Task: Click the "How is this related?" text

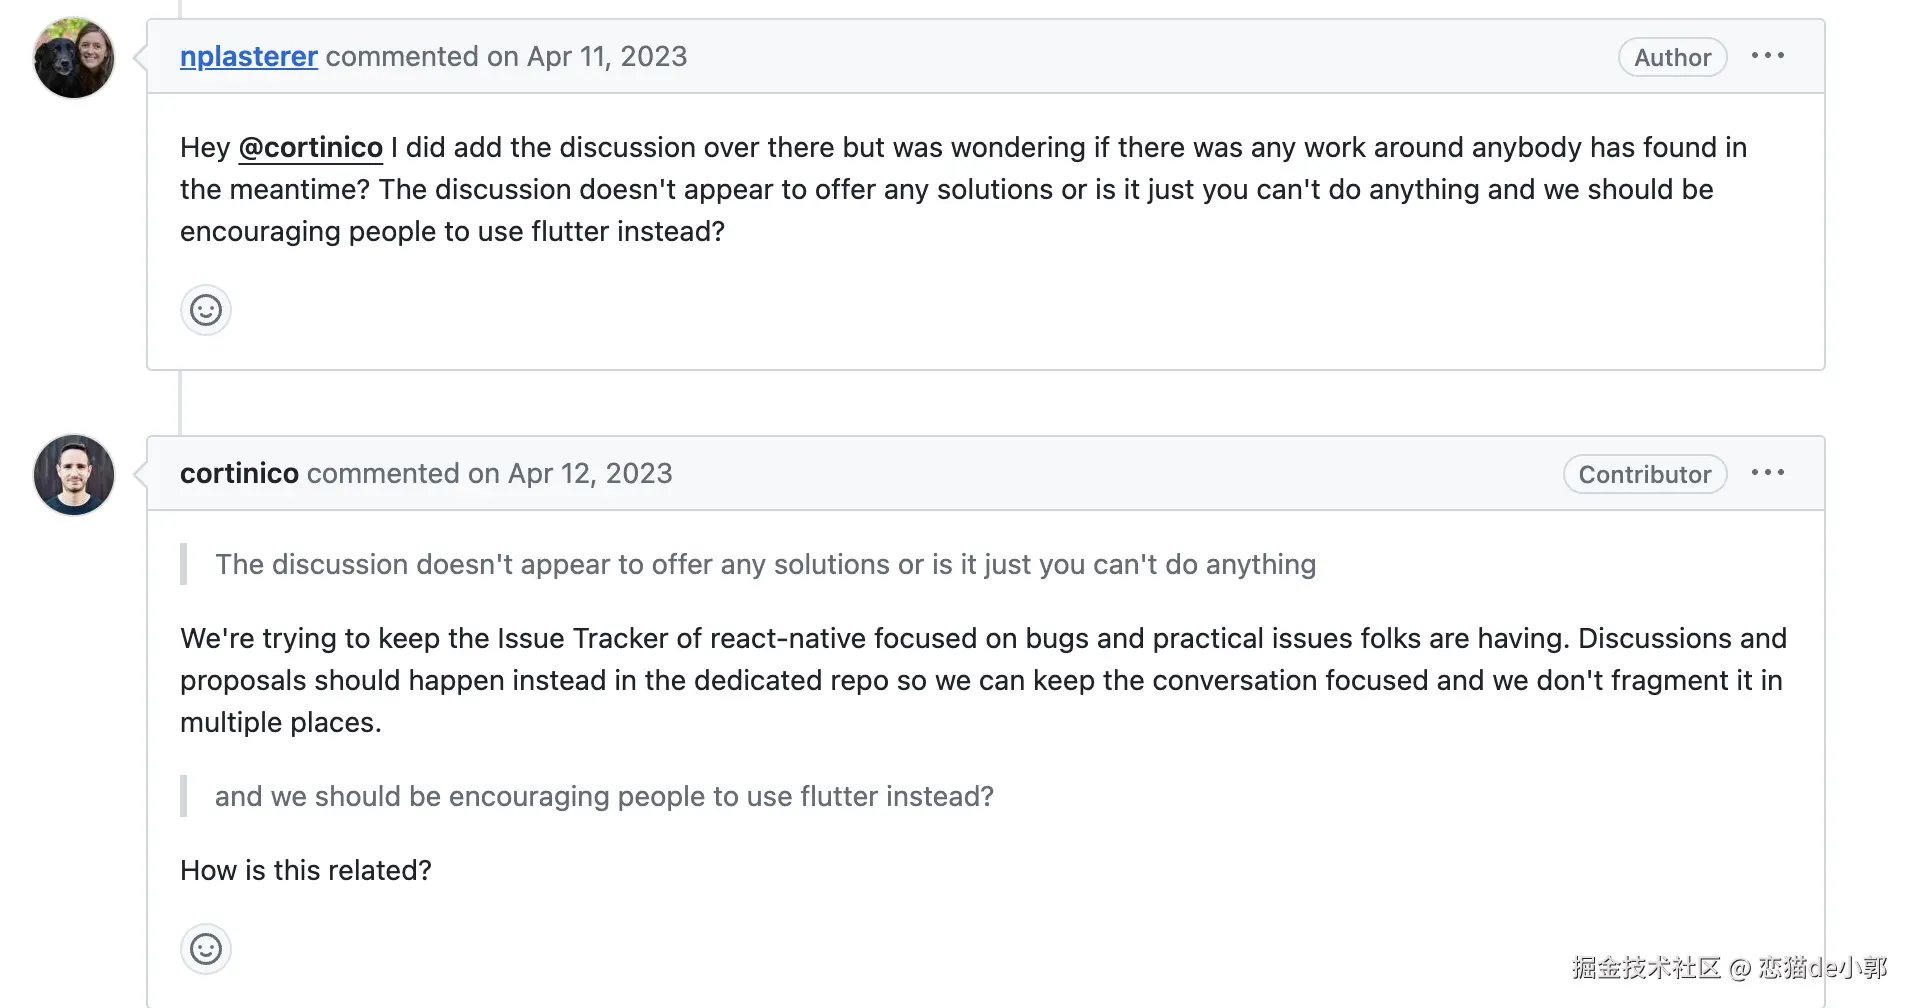Action: (306, 871)
